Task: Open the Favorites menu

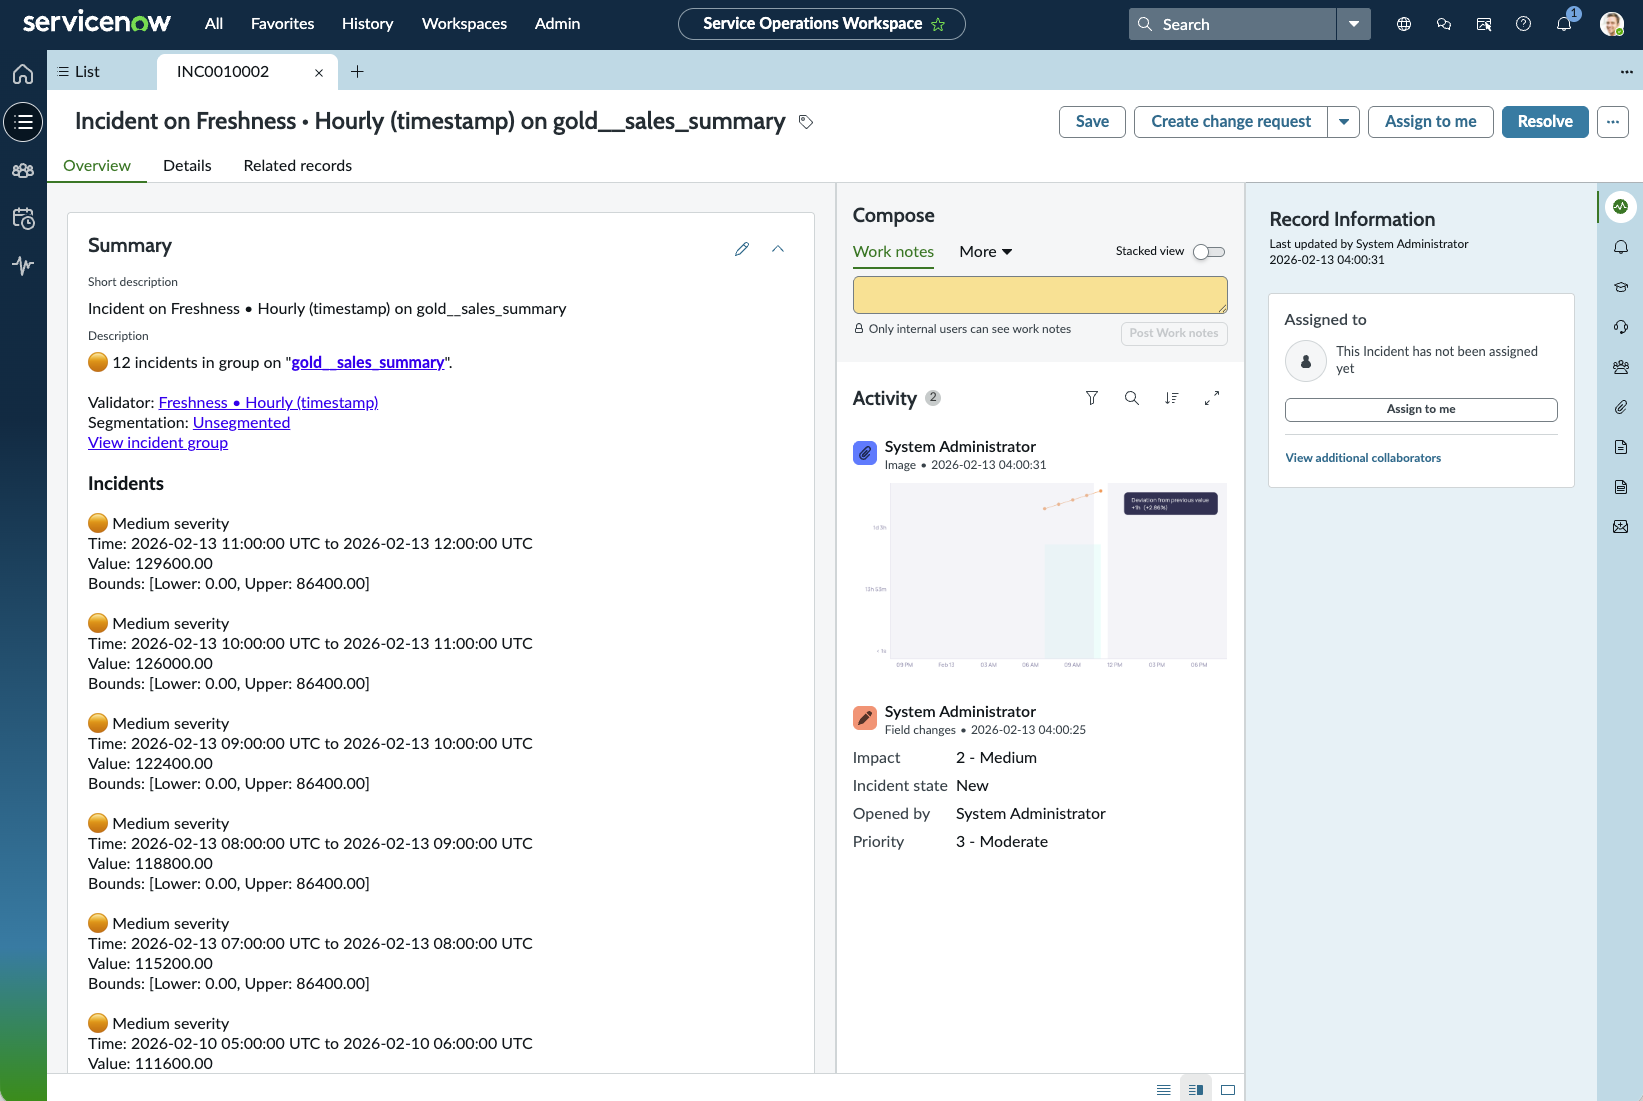Action: coord(283,24)
